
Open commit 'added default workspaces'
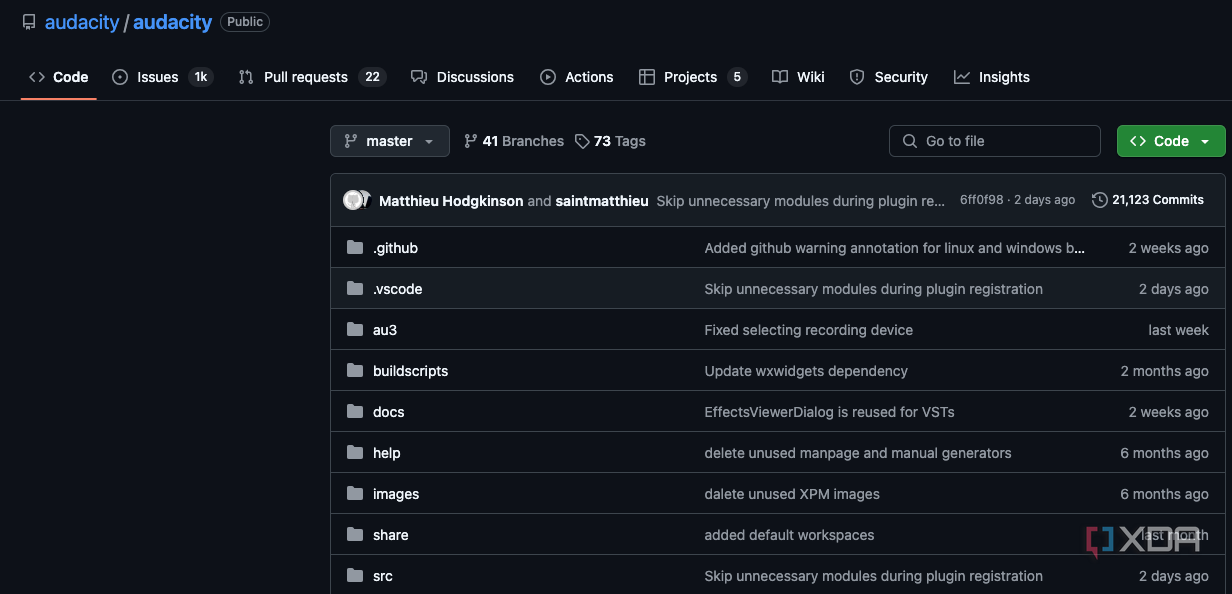tap(789, 535)
